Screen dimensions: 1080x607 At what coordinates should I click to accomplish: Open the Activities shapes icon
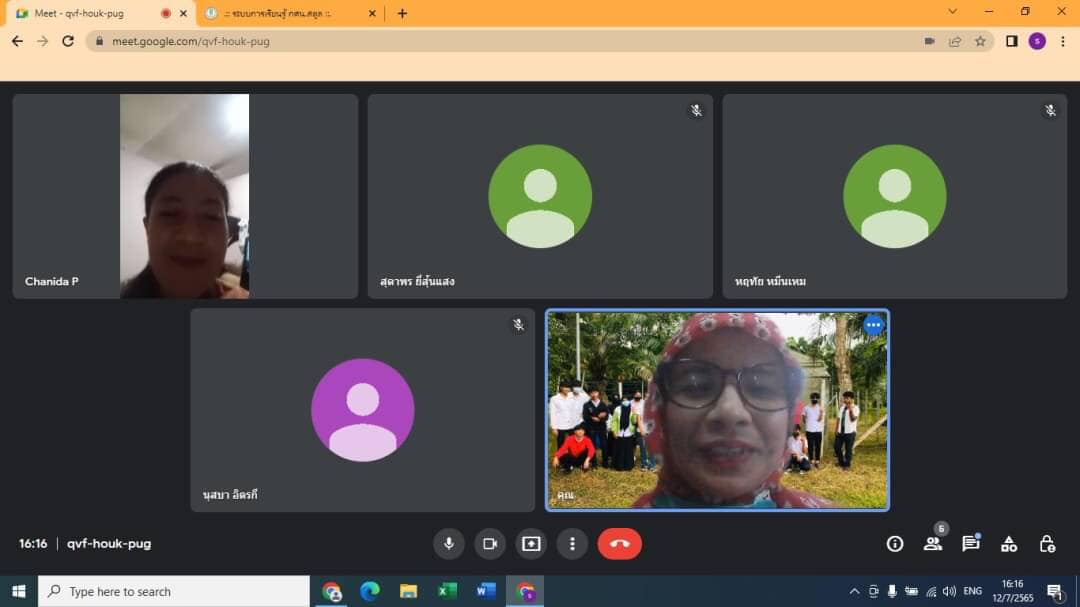click(1009, 544)
